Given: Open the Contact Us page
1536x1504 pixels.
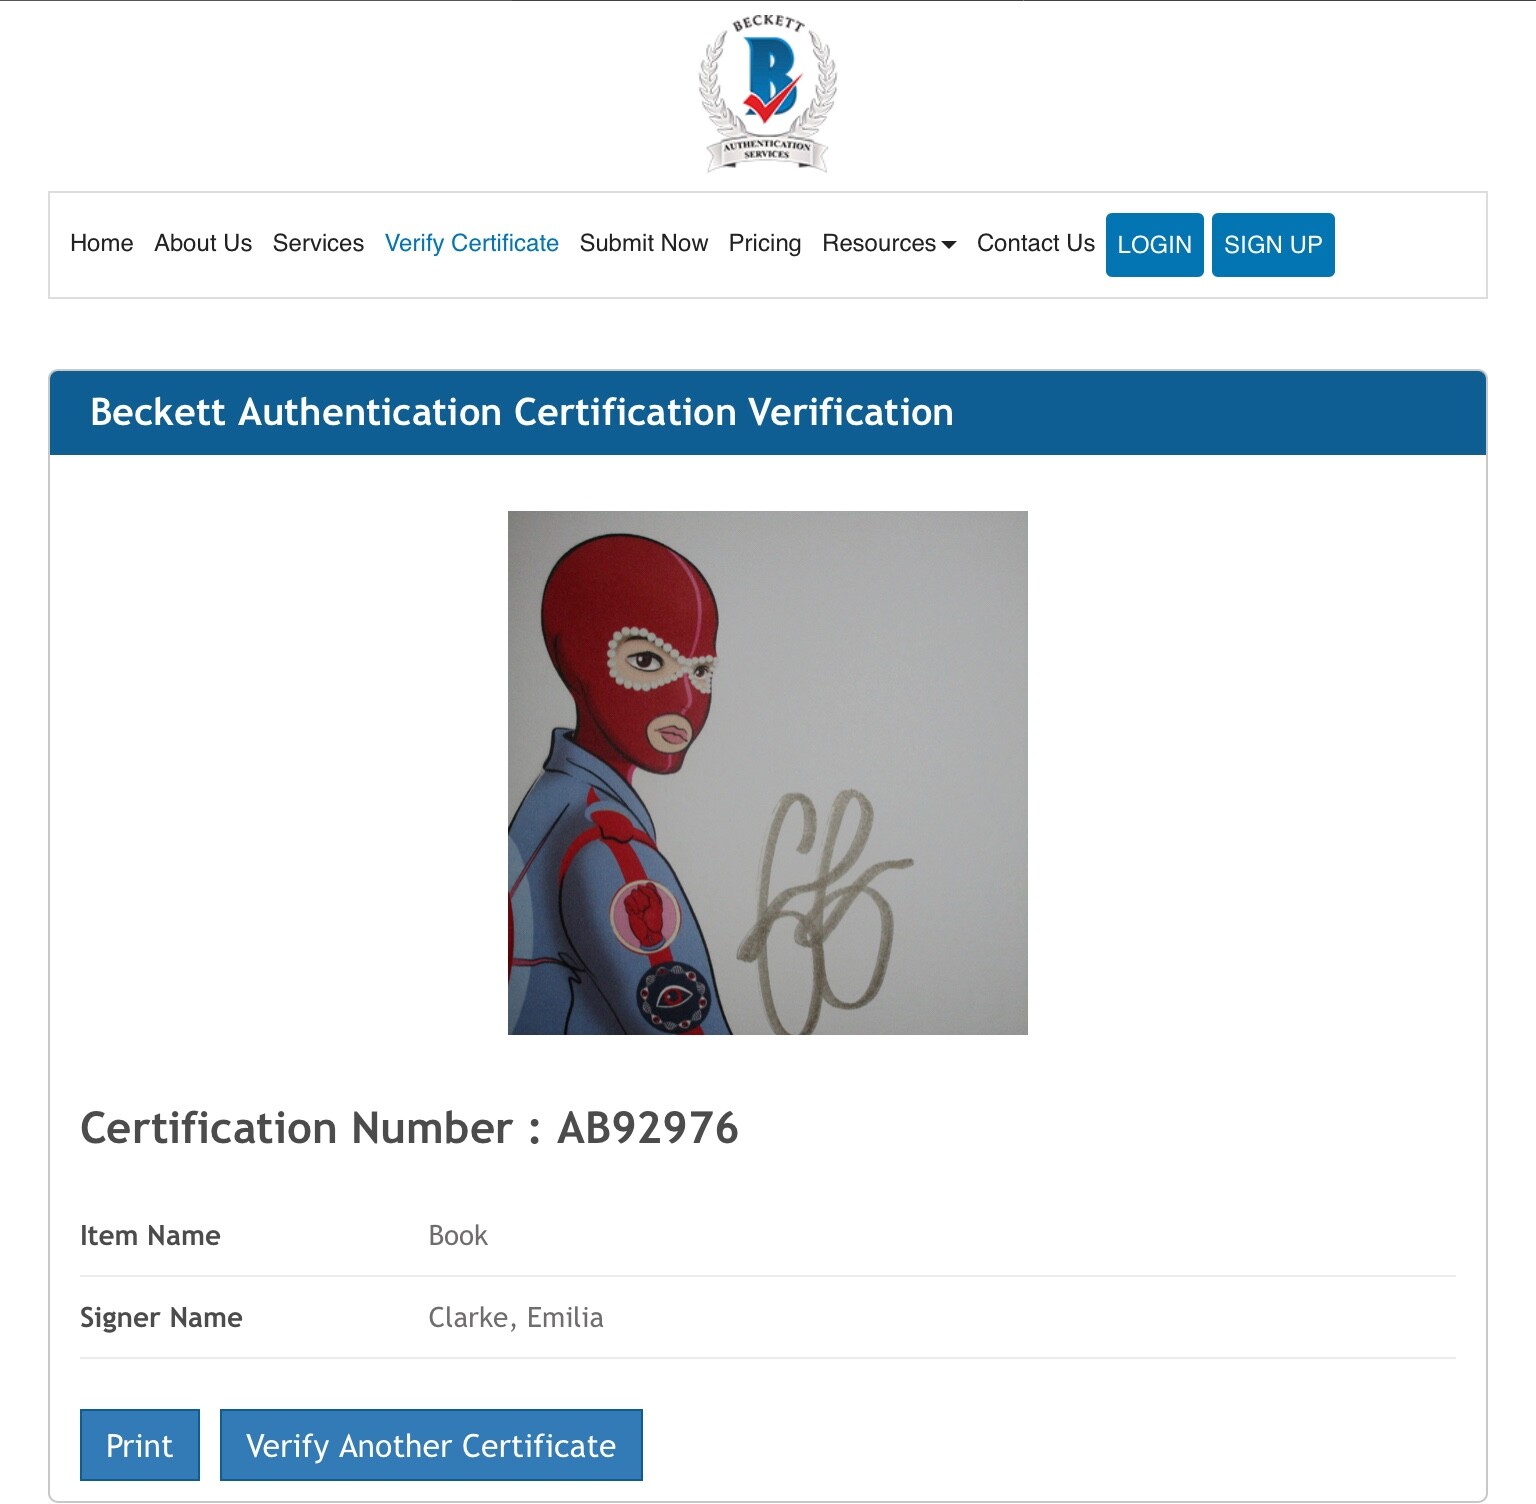Looking at the screenshot, I should (x=1036, y=243).
